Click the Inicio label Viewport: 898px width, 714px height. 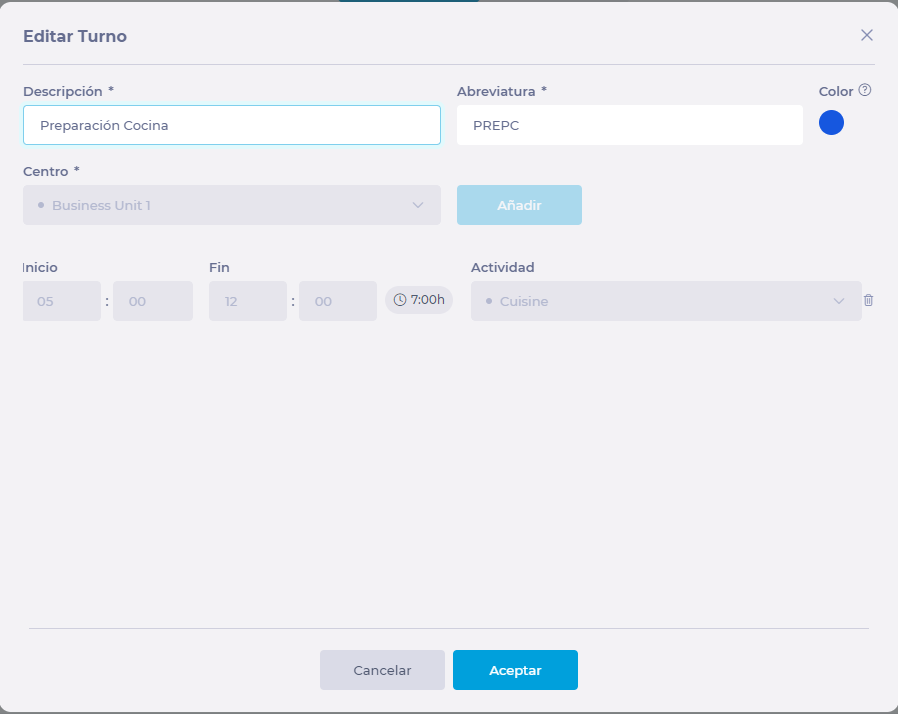(40, 267)
